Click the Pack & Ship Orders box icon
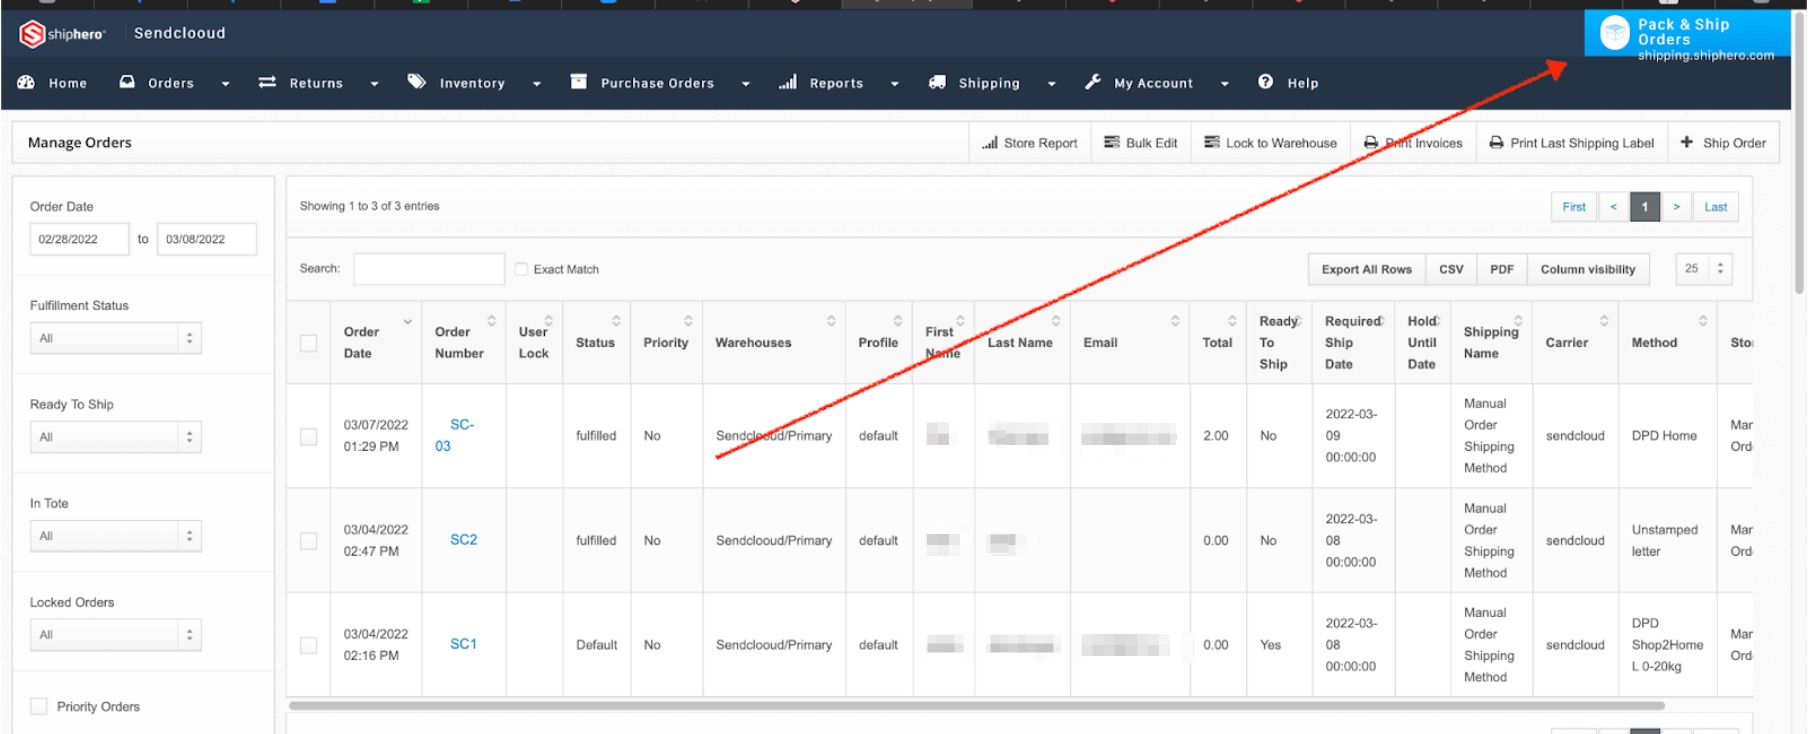Image resolution: width=1810 pixels, height=734 pixels. point(1615,33)
